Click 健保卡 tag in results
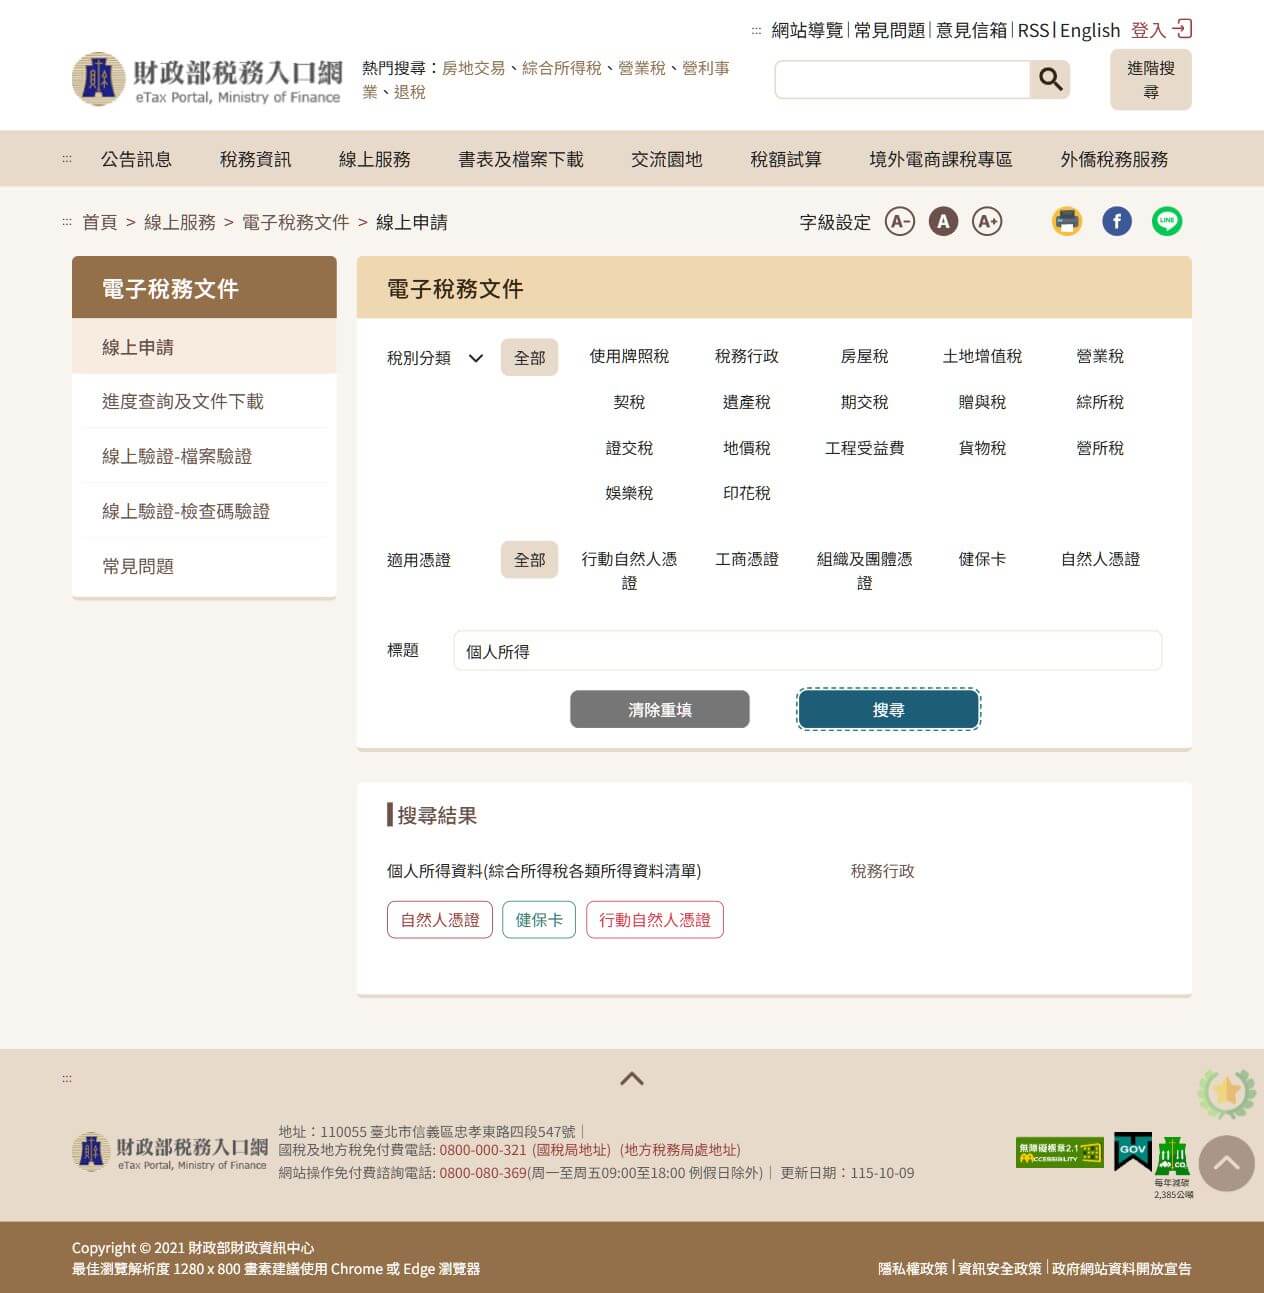 (x=539, y=919)
